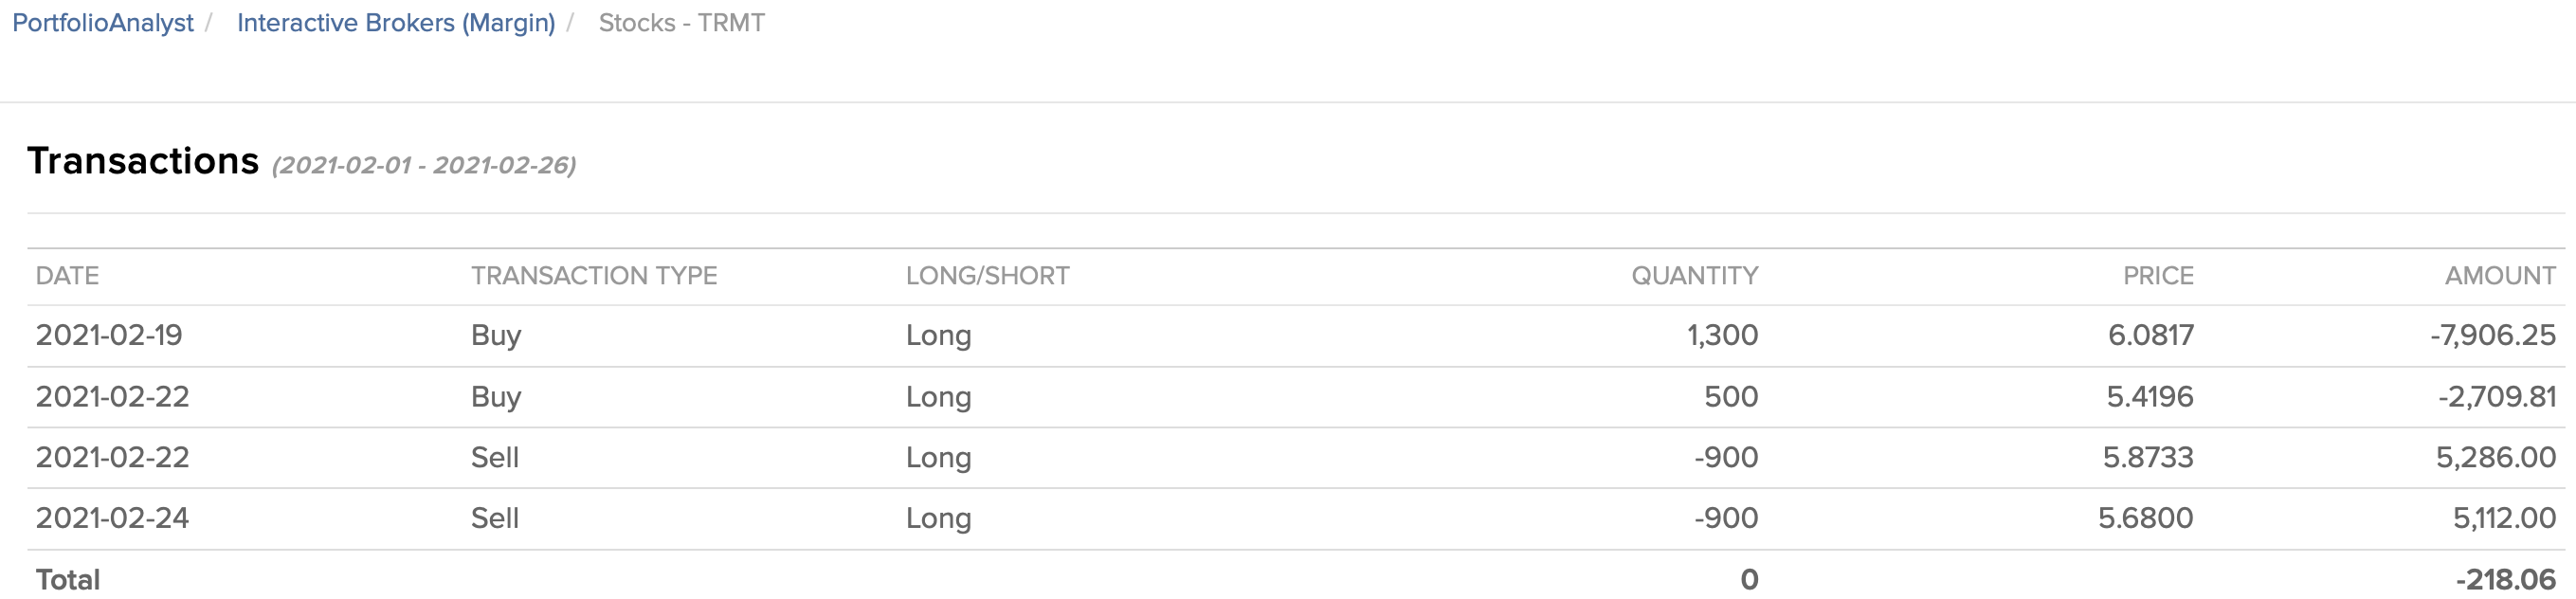
Task: Select the 2021-02-19 date cell
Action: click(109, 335)
